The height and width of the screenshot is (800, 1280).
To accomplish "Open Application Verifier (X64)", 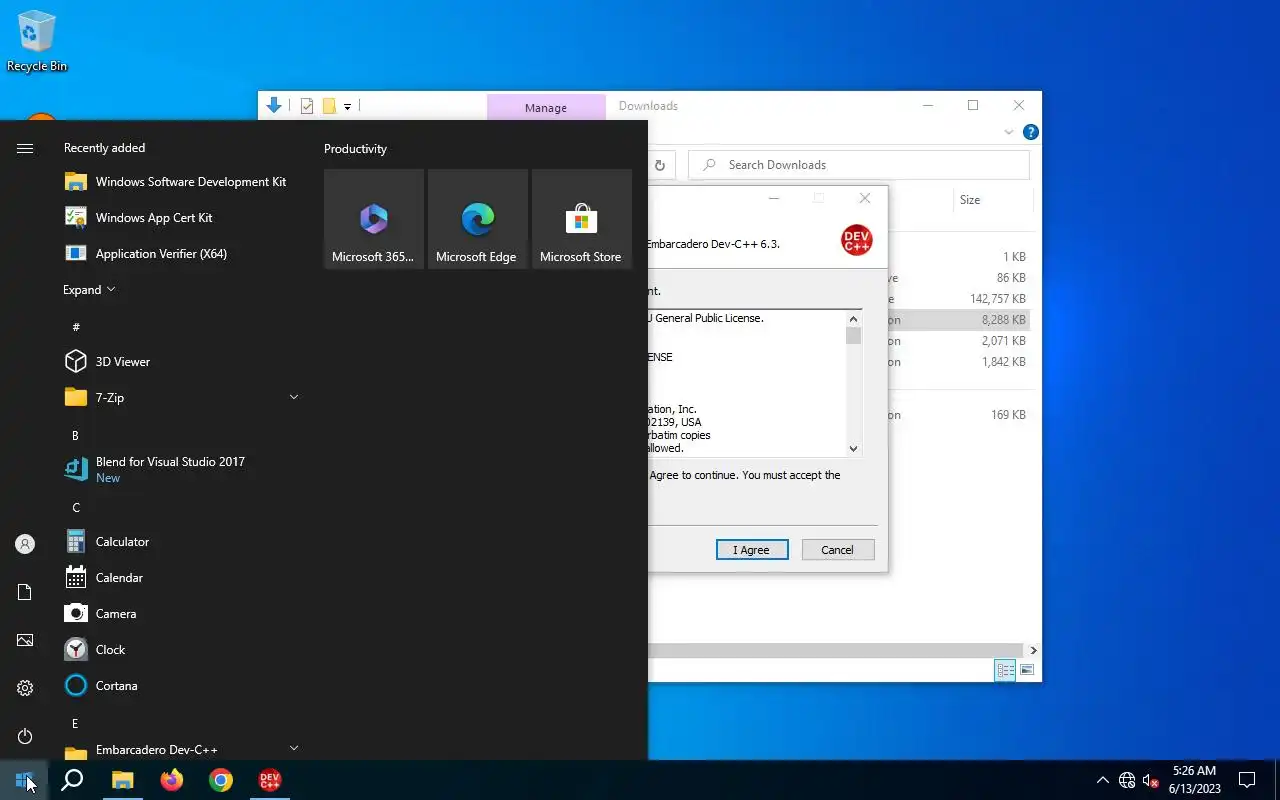I will click(180, 254).
